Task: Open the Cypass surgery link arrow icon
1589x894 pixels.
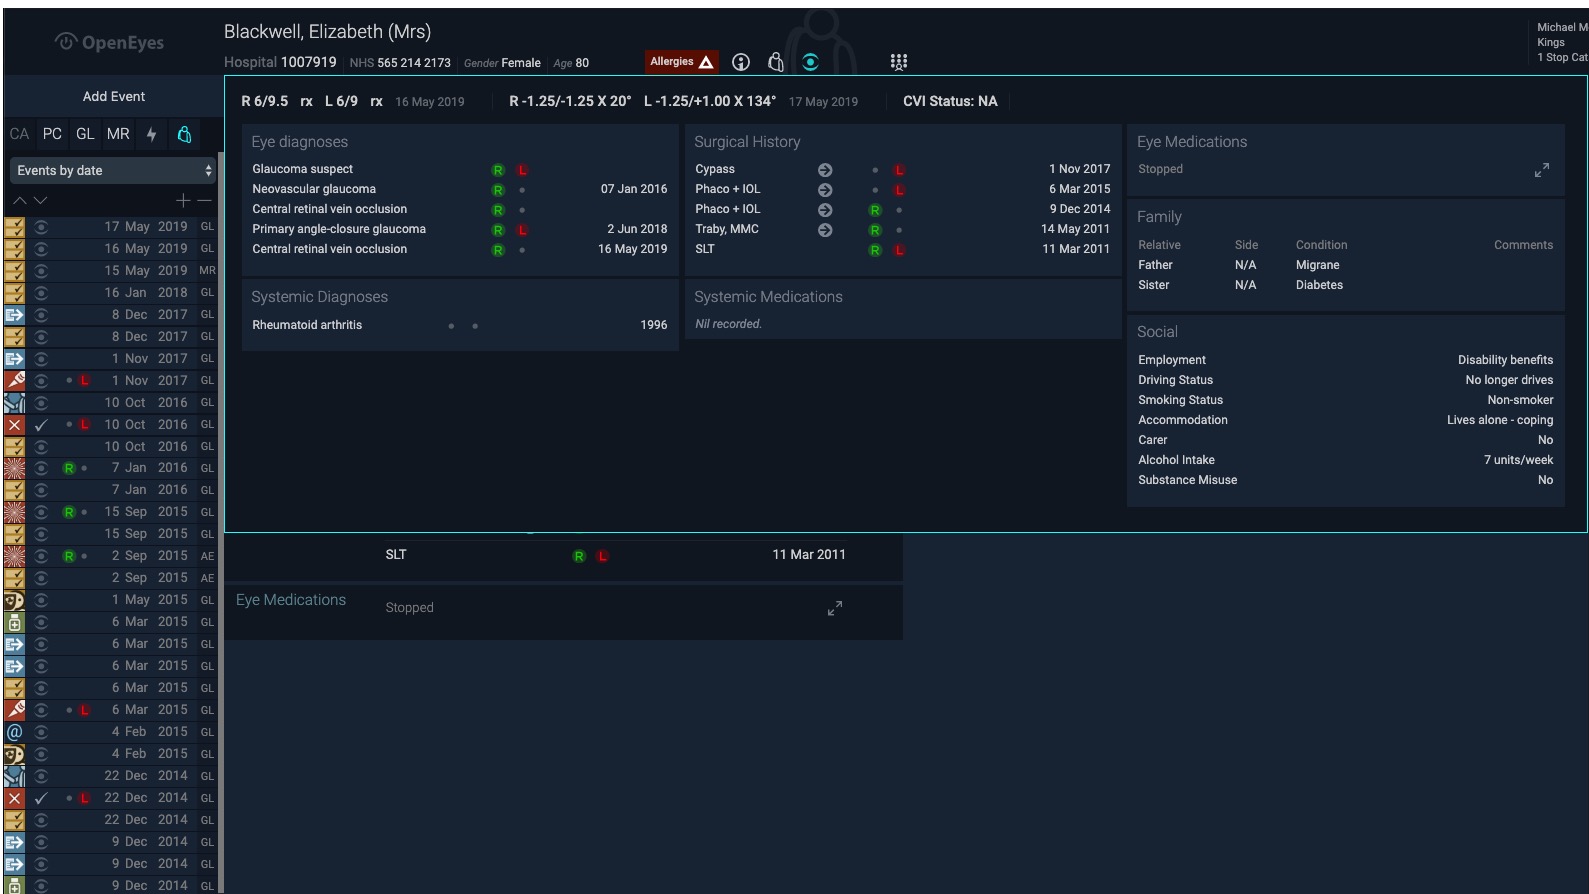Action: coord(825,170)
